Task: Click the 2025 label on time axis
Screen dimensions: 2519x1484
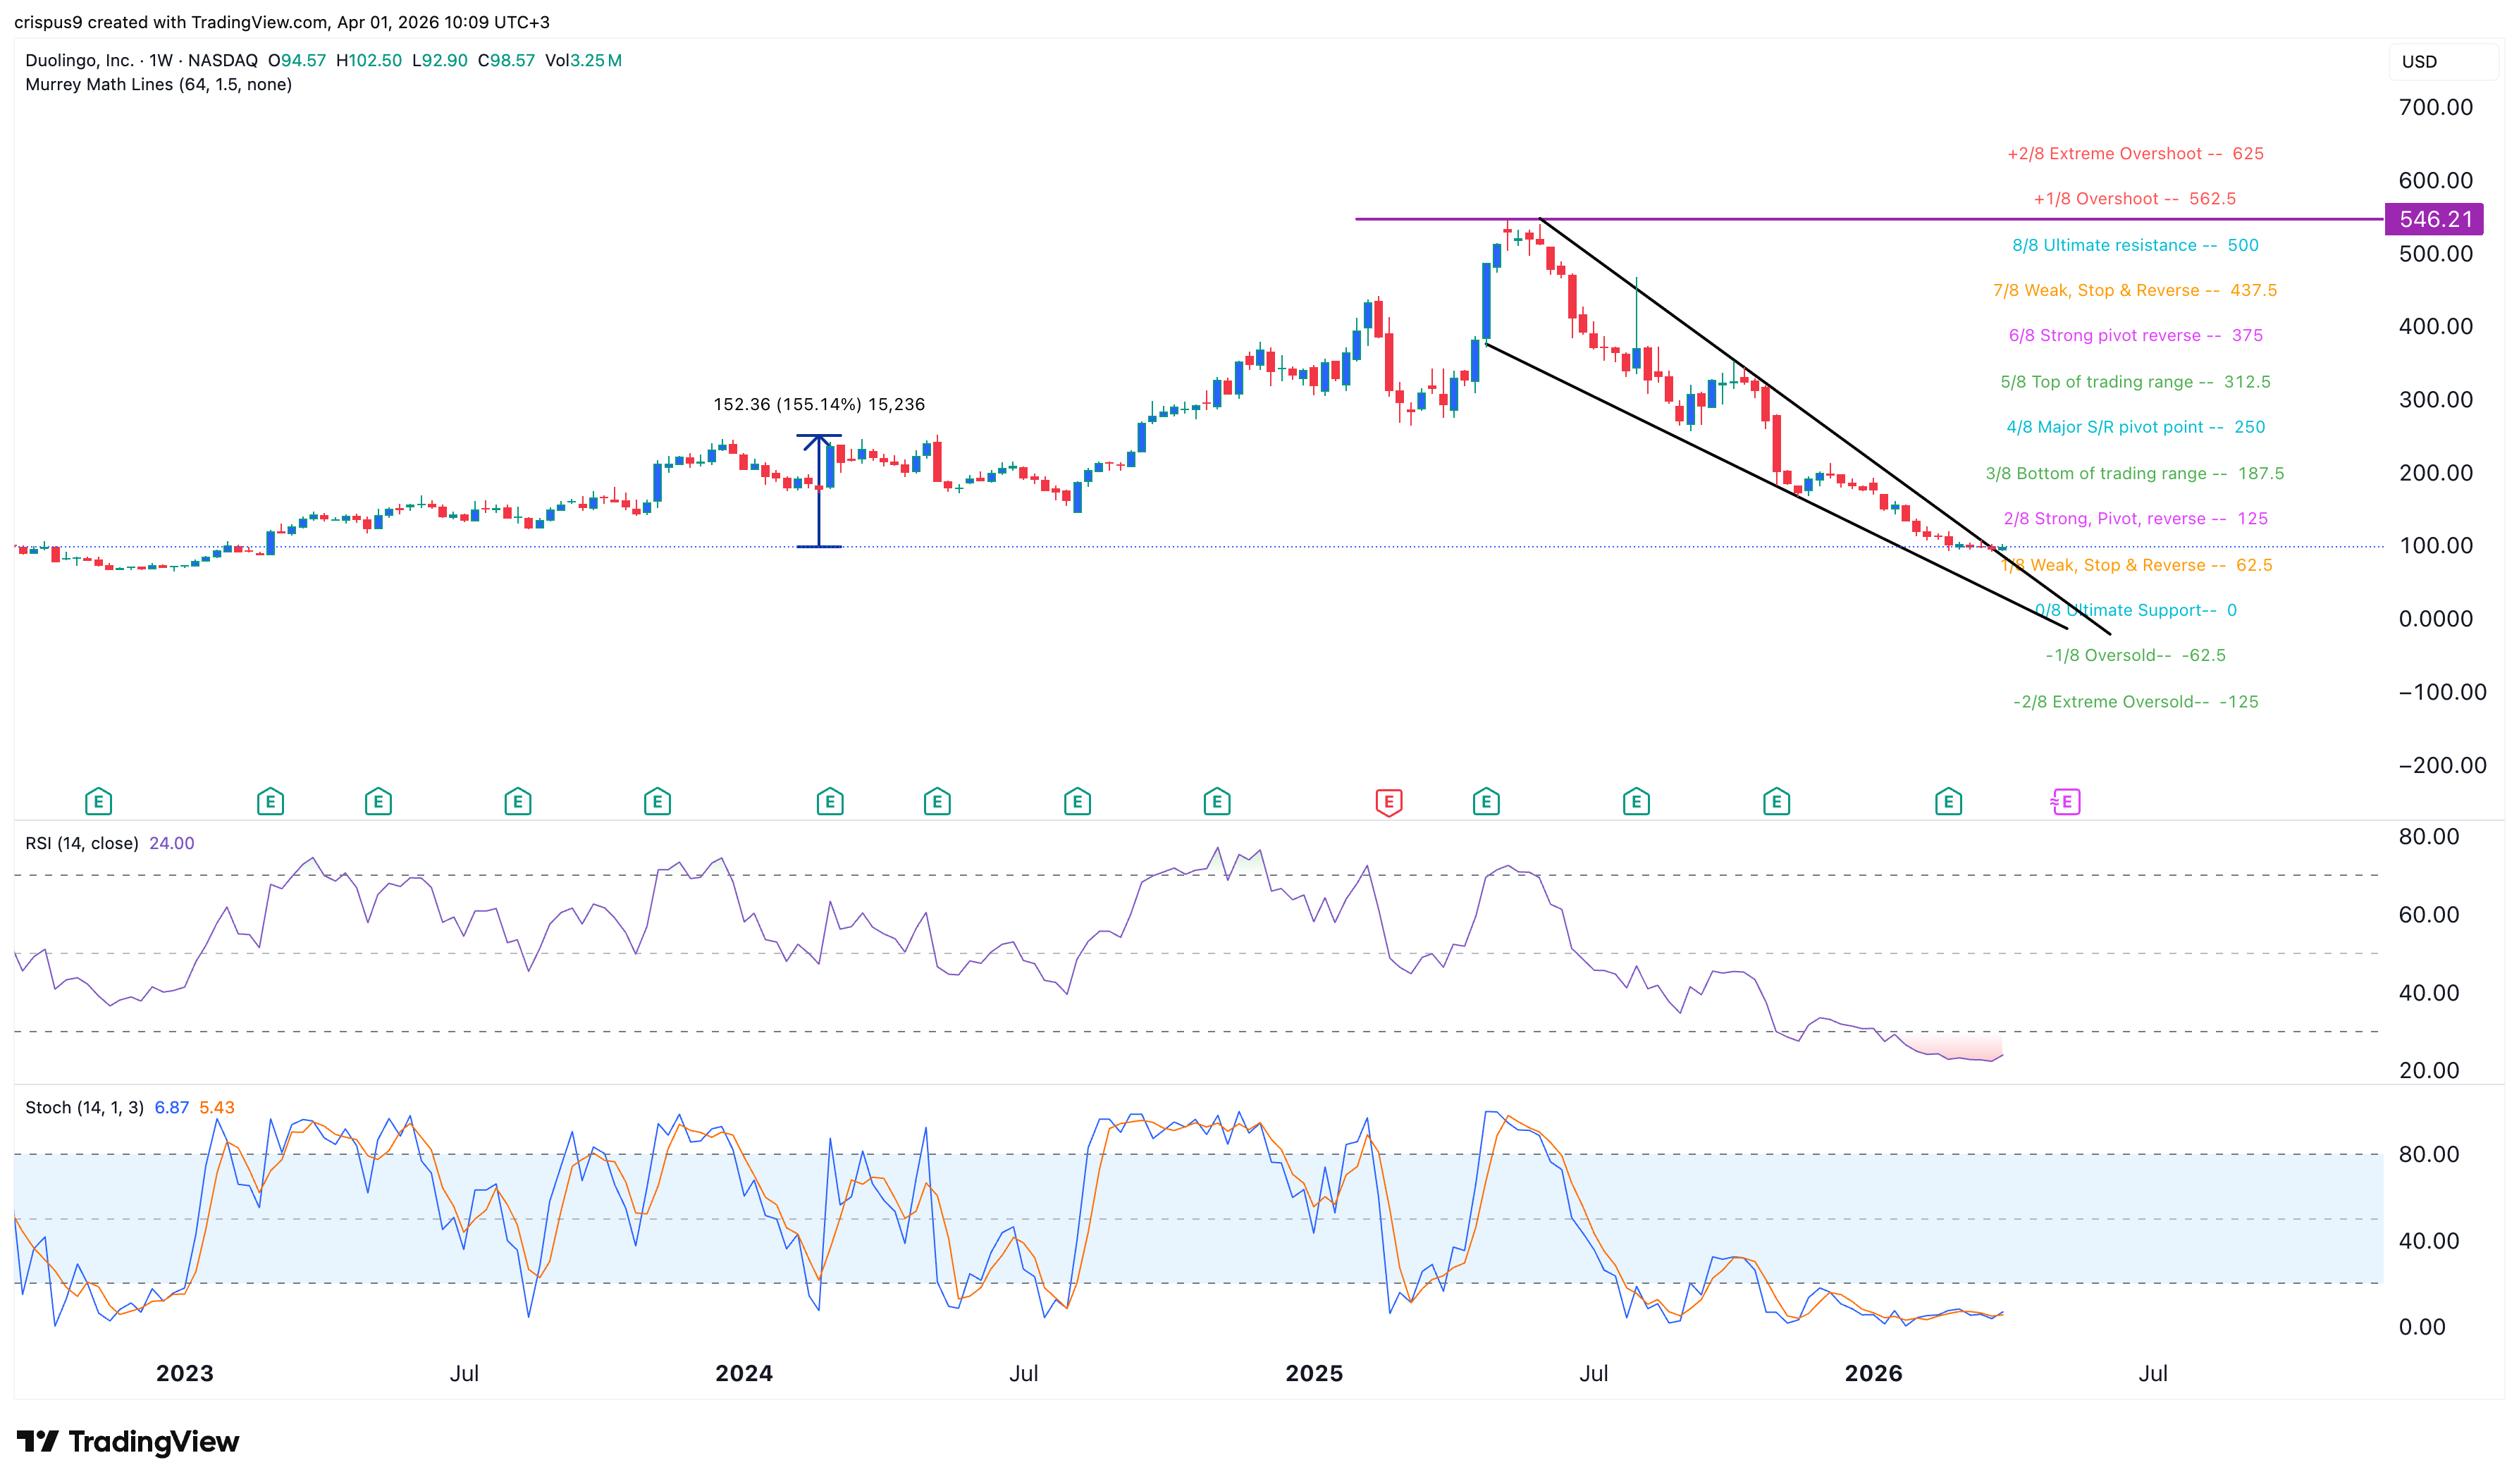Action: (x=1313, y=1374)
